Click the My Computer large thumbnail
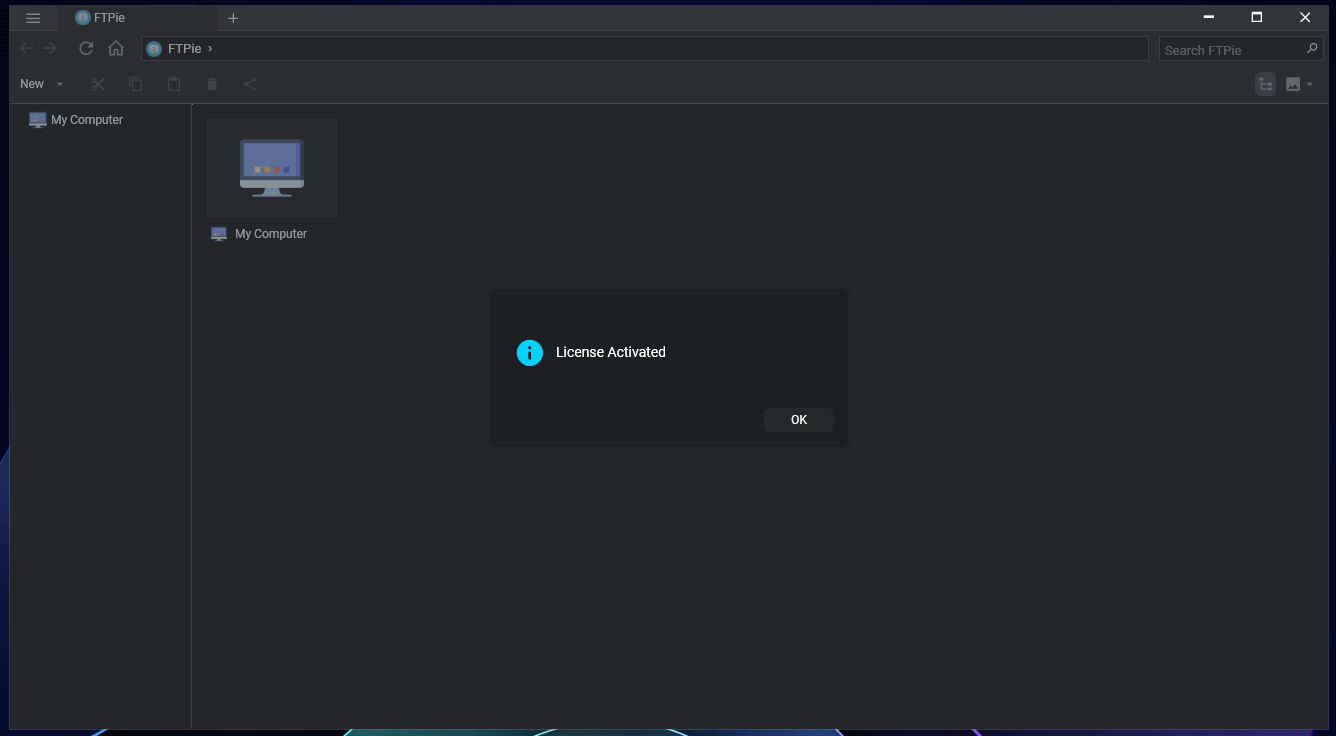1336x736 pixels. click(x=272, y=168)
